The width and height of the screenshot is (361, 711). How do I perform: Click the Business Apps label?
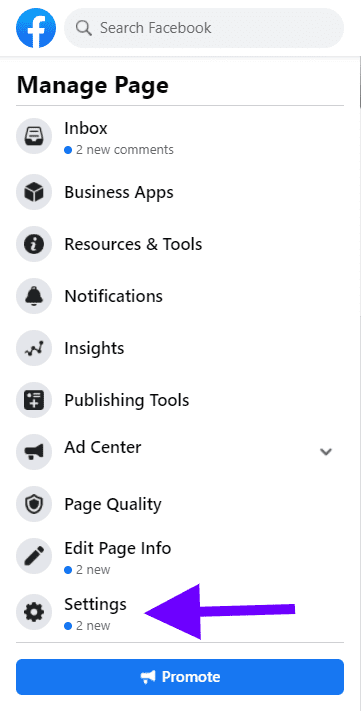point(119,193)
